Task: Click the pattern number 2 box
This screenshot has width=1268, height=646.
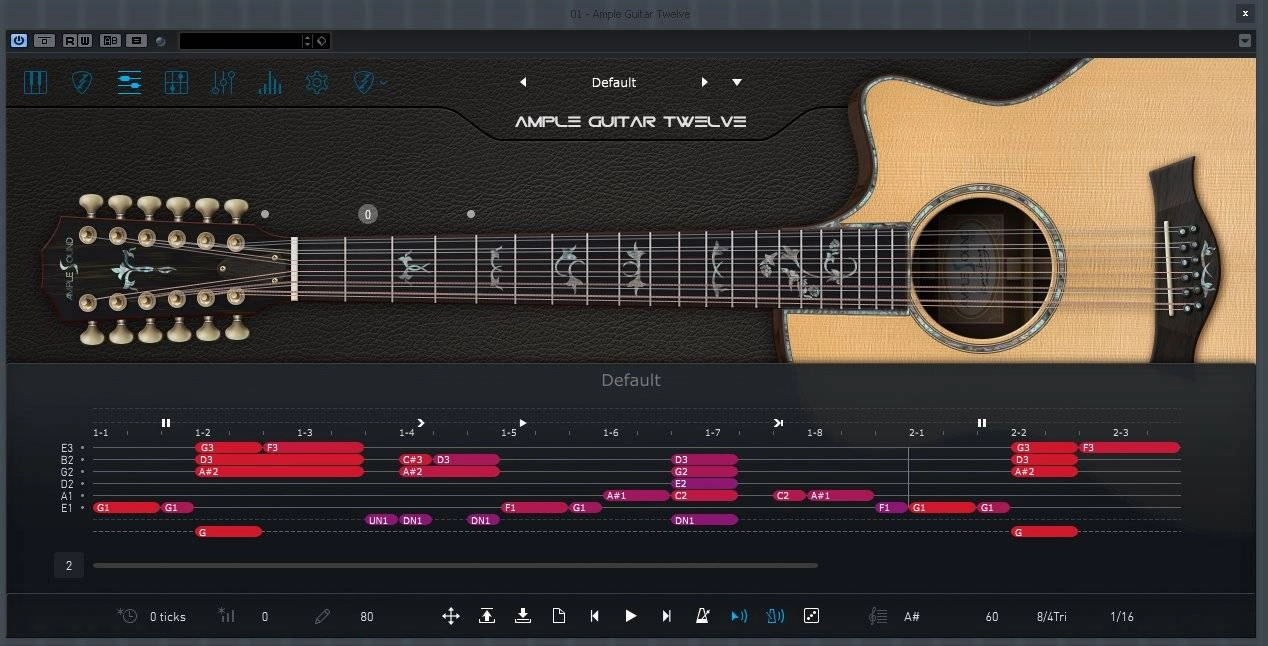Action: click(x=69, y=566)
